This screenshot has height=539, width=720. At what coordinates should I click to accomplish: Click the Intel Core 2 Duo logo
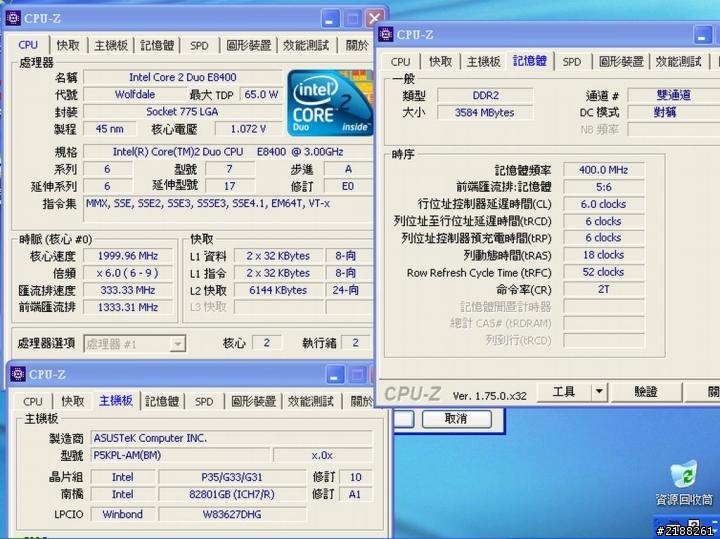329,103
